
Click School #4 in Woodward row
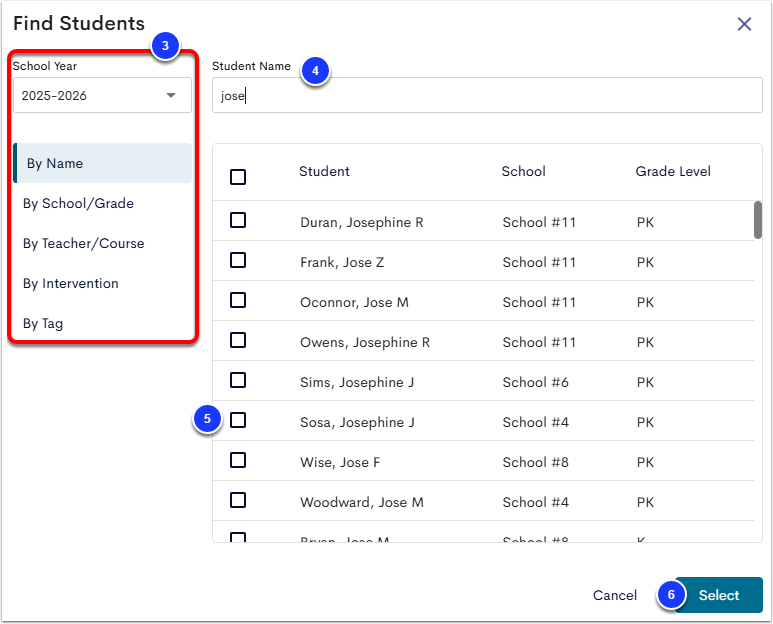coord(535,502)
